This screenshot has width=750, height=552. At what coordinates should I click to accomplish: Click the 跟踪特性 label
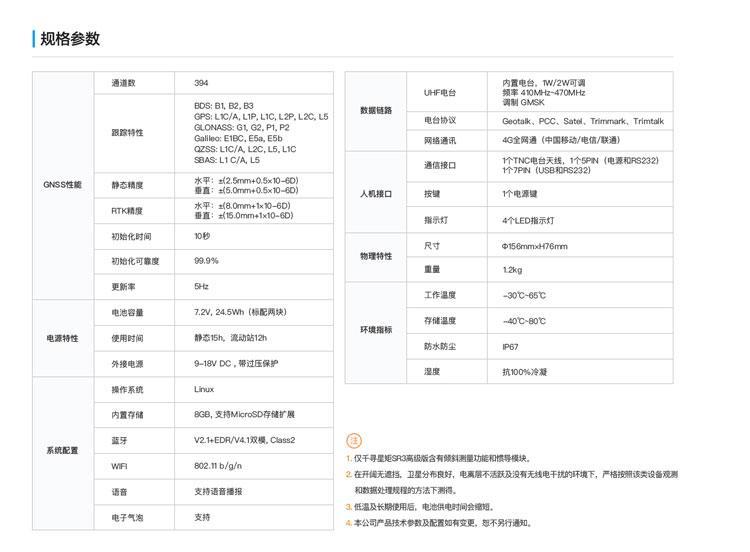tap(127, 132)
